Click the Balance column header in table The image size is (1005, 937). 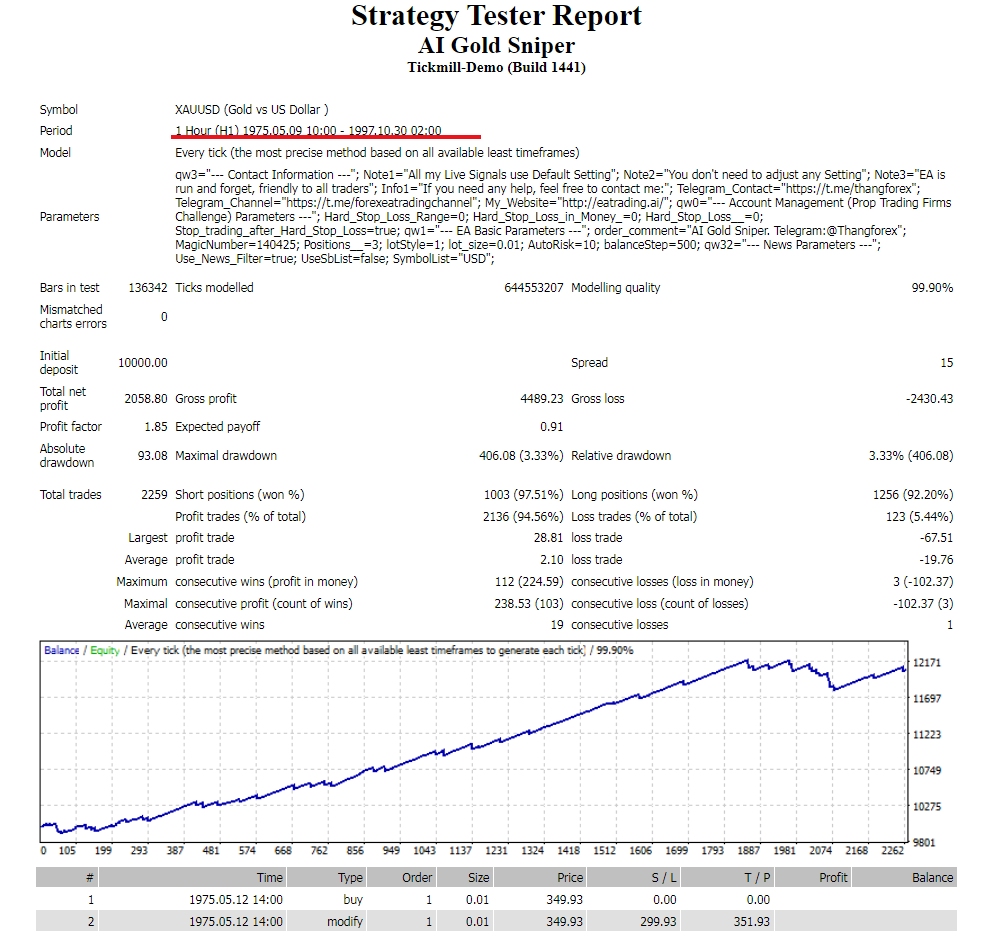932,877
